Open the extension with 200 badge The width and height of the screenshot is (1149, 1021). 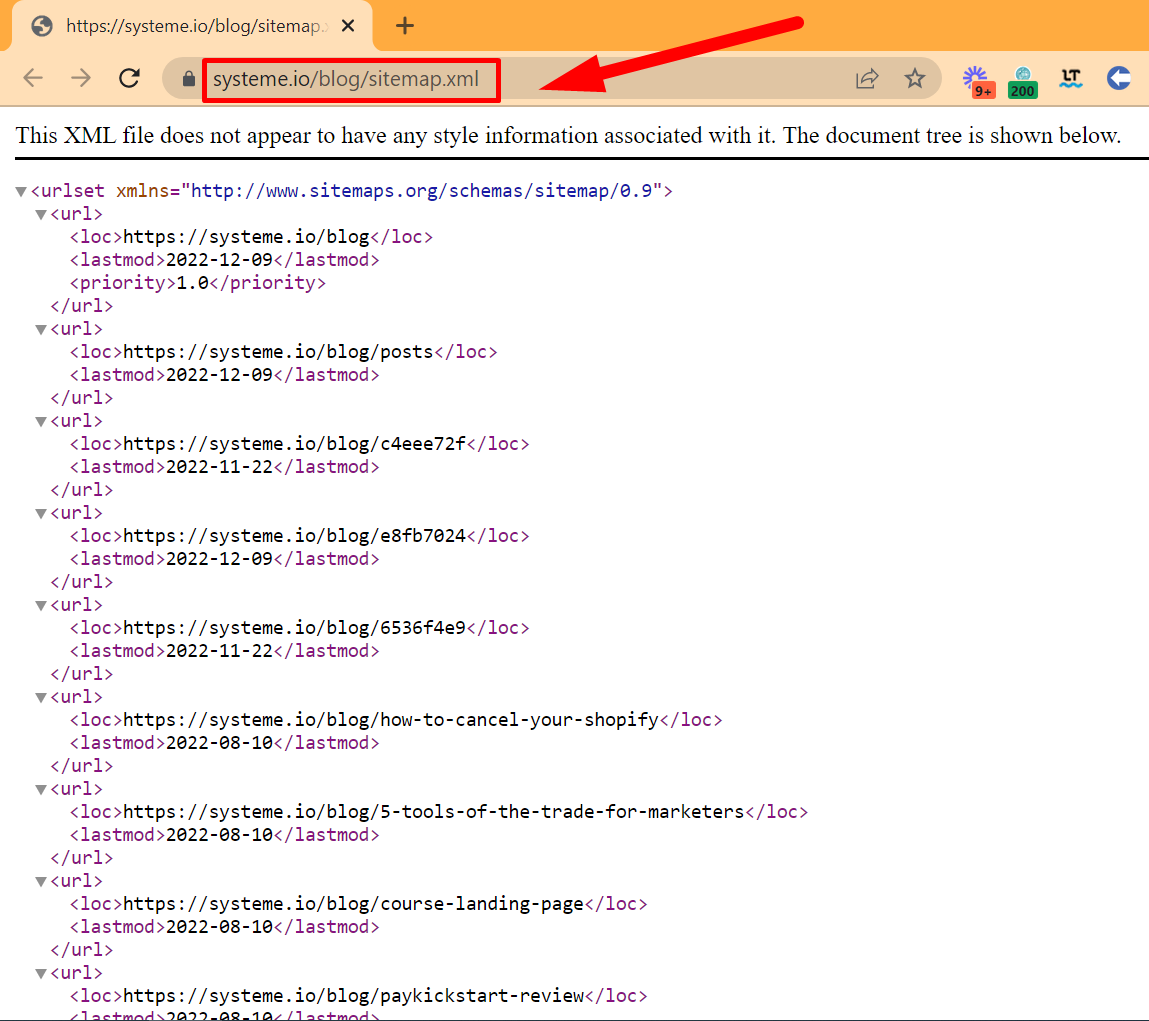click(x=1023, y=82)
